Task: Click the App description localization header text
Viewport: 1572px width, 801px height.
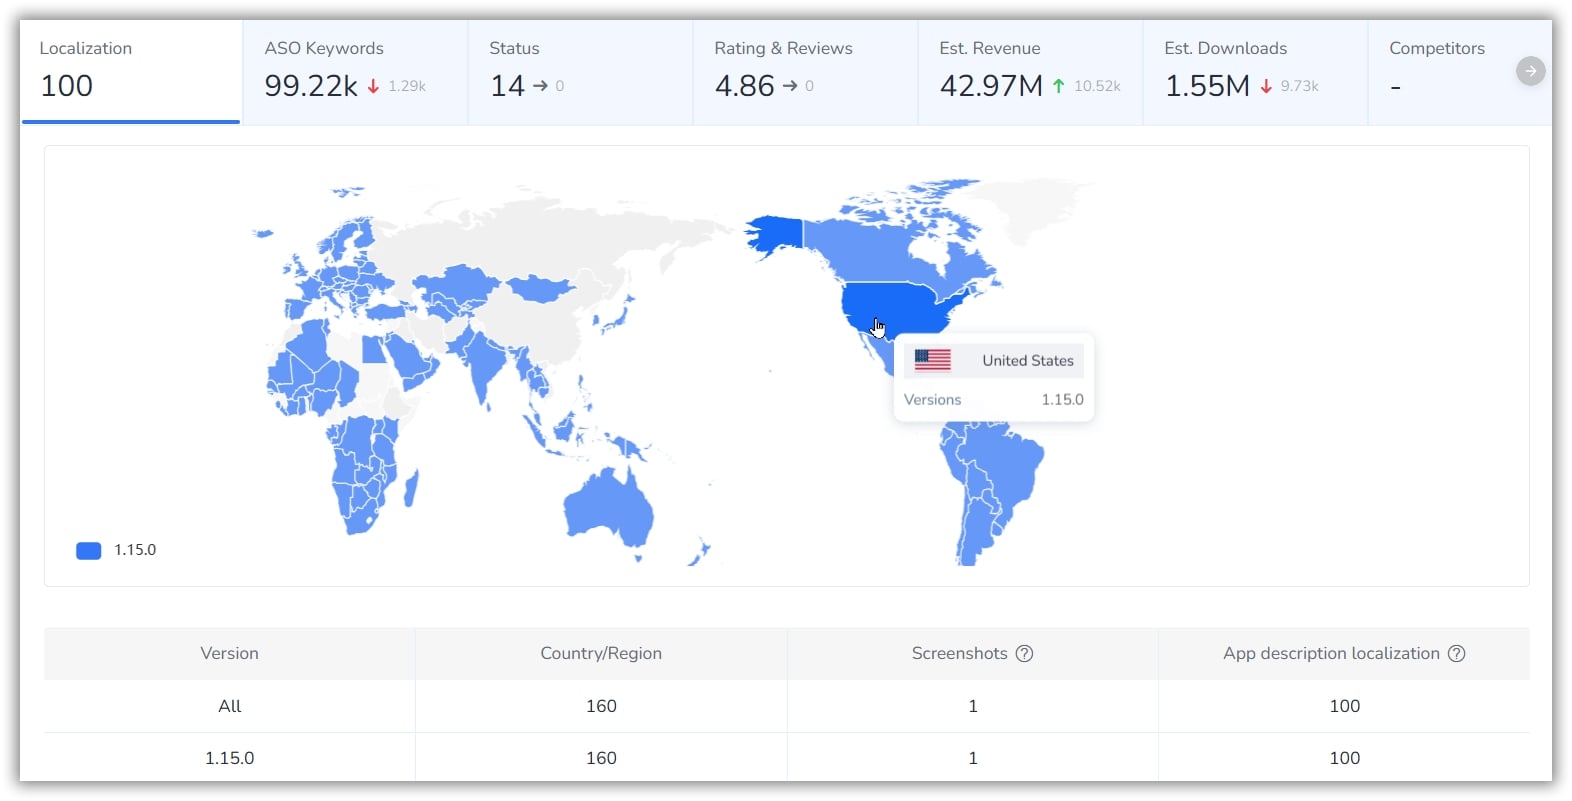Action: (x=1331, y=654)
